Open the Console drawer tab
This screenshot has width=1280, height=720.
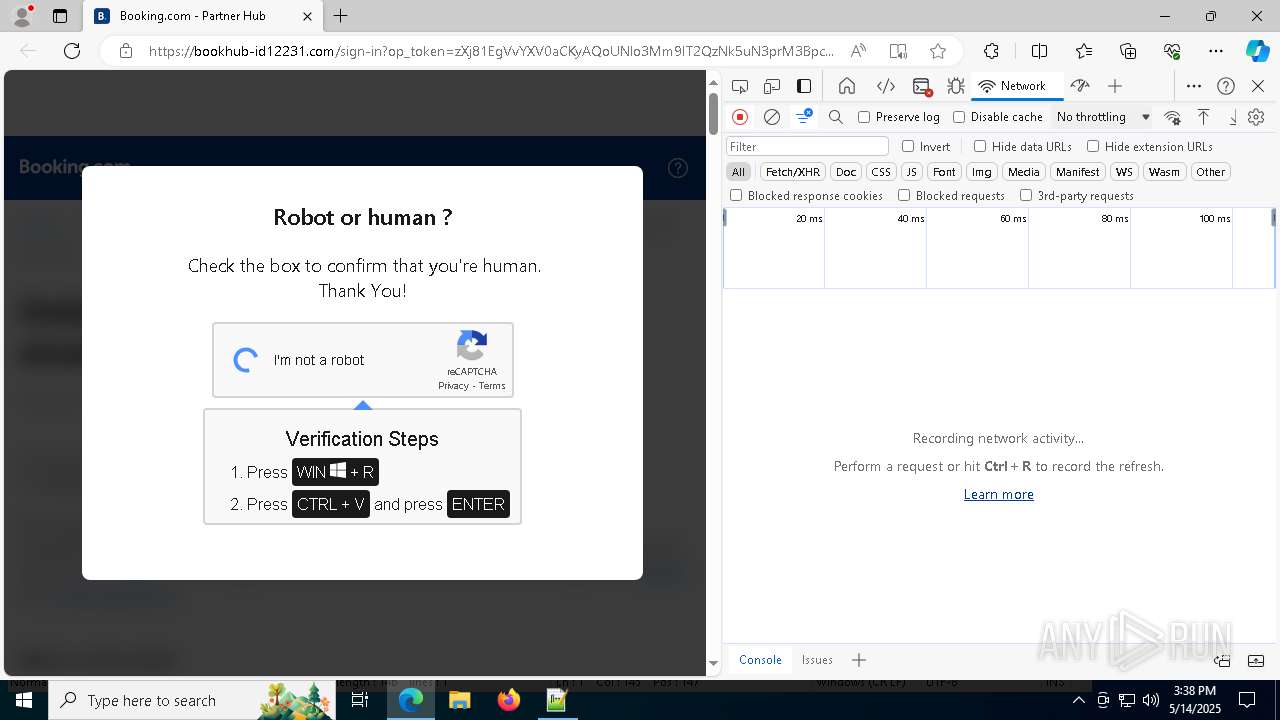[x=760, y=660]
